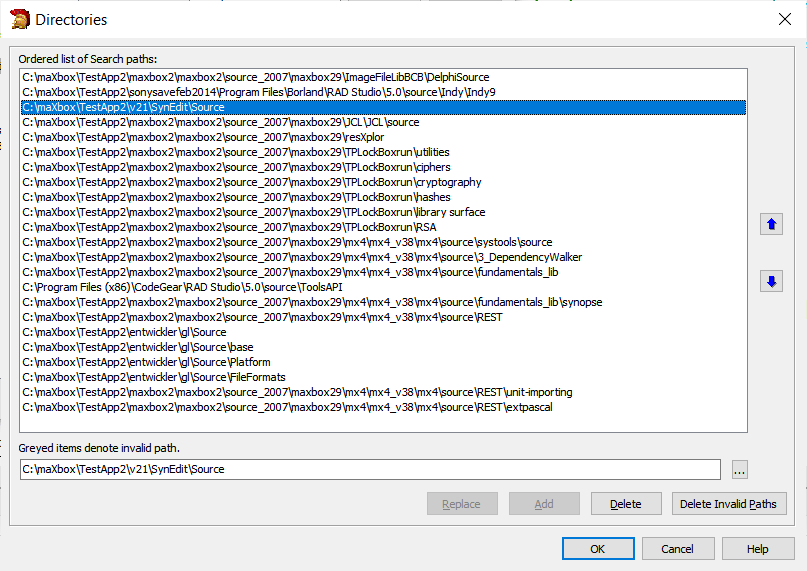Click the Directories dialog title icon
Screen dimensions: 807x571
[20, 19]
